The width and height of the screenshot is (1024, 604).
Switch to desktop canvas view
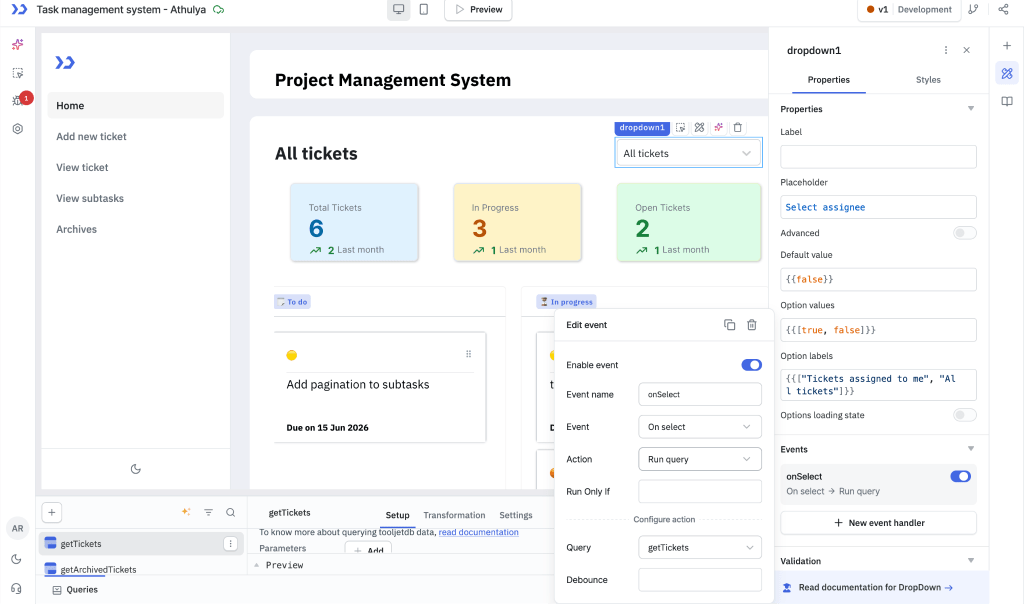coord(398,9)
